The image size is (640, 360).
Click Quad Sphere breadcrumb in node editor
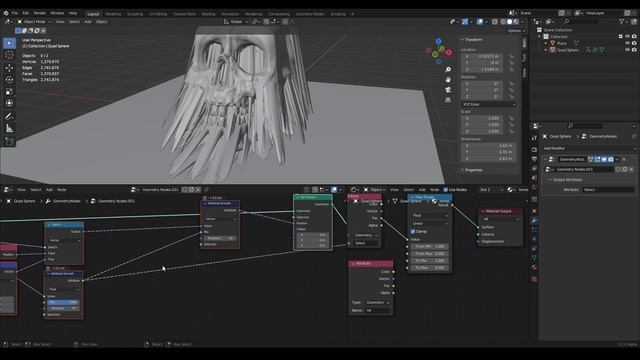[24, 201]
